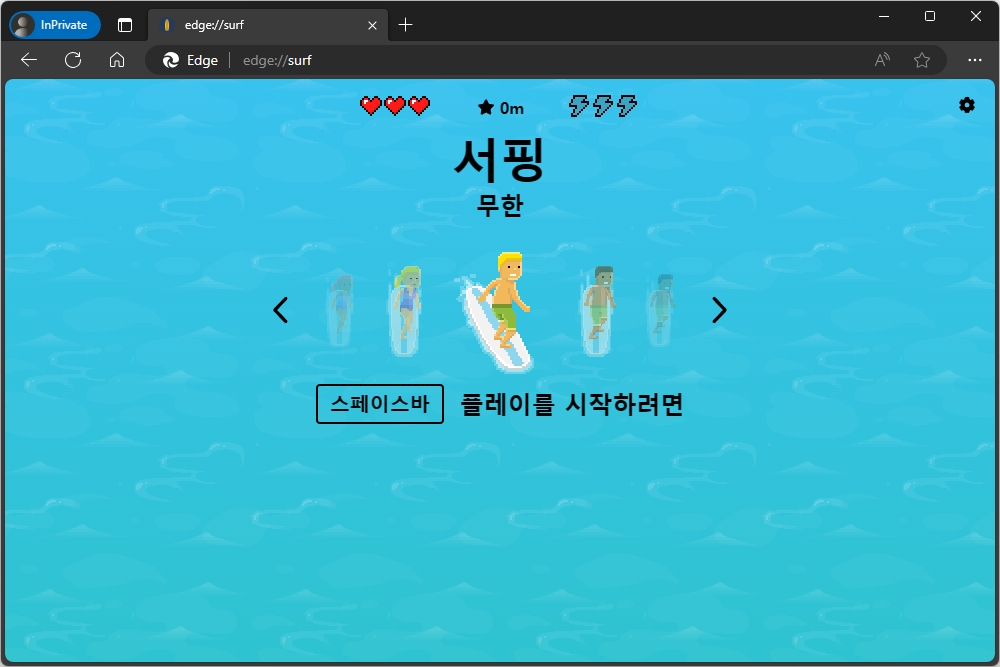Click the 스페이스바 button to start
Viewport: 1000px width, 667px height.
tap(379, 404)
